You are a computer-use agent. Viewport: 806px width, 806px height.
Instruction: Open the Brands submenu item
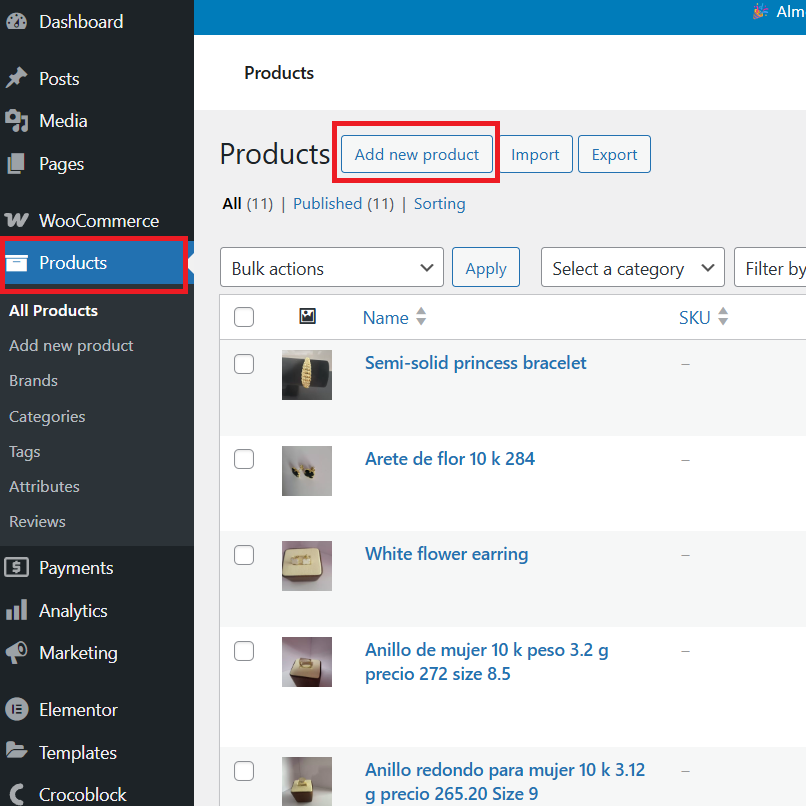[33, 380]
